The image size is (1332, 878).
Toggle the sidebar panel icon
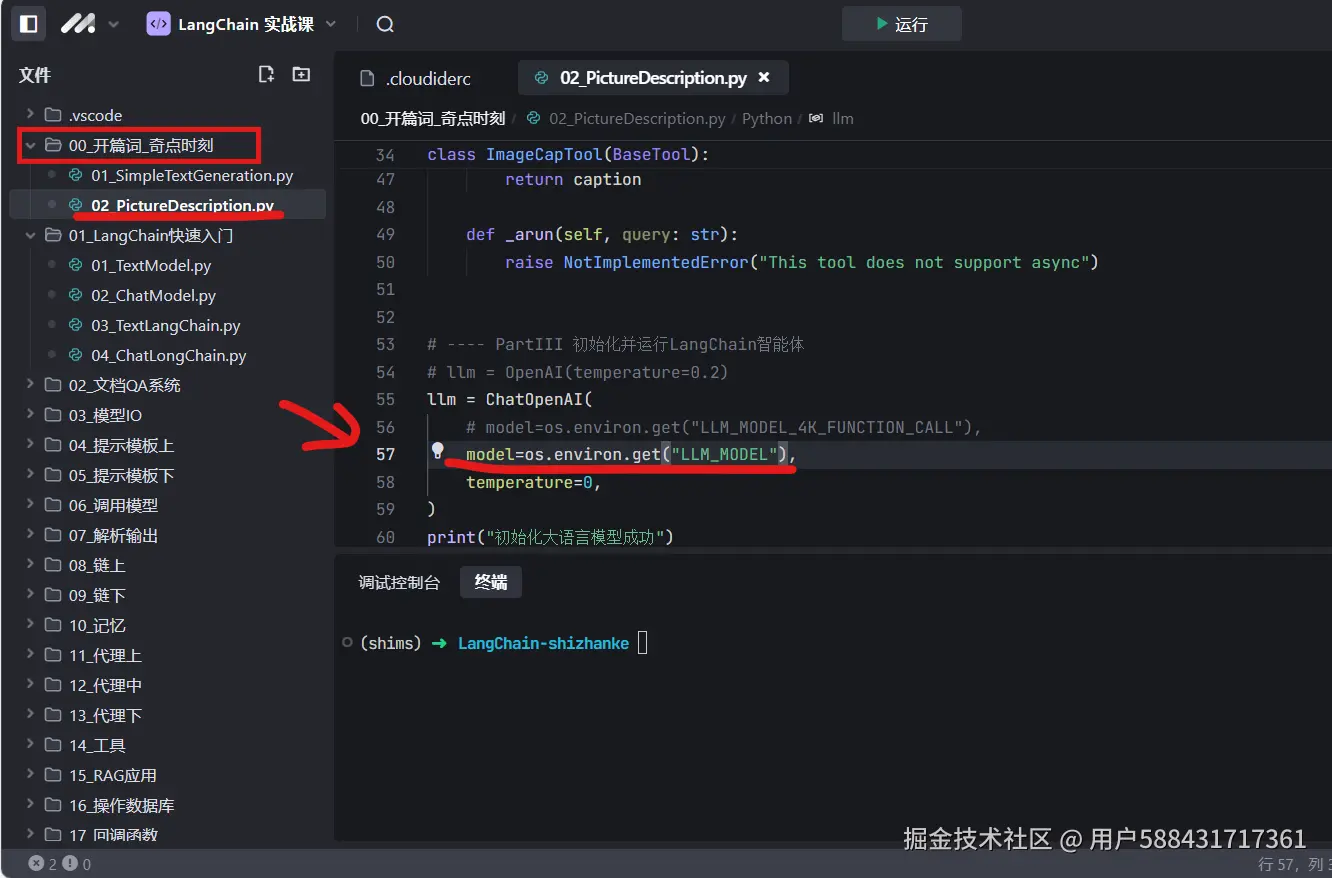click(29, 23)
